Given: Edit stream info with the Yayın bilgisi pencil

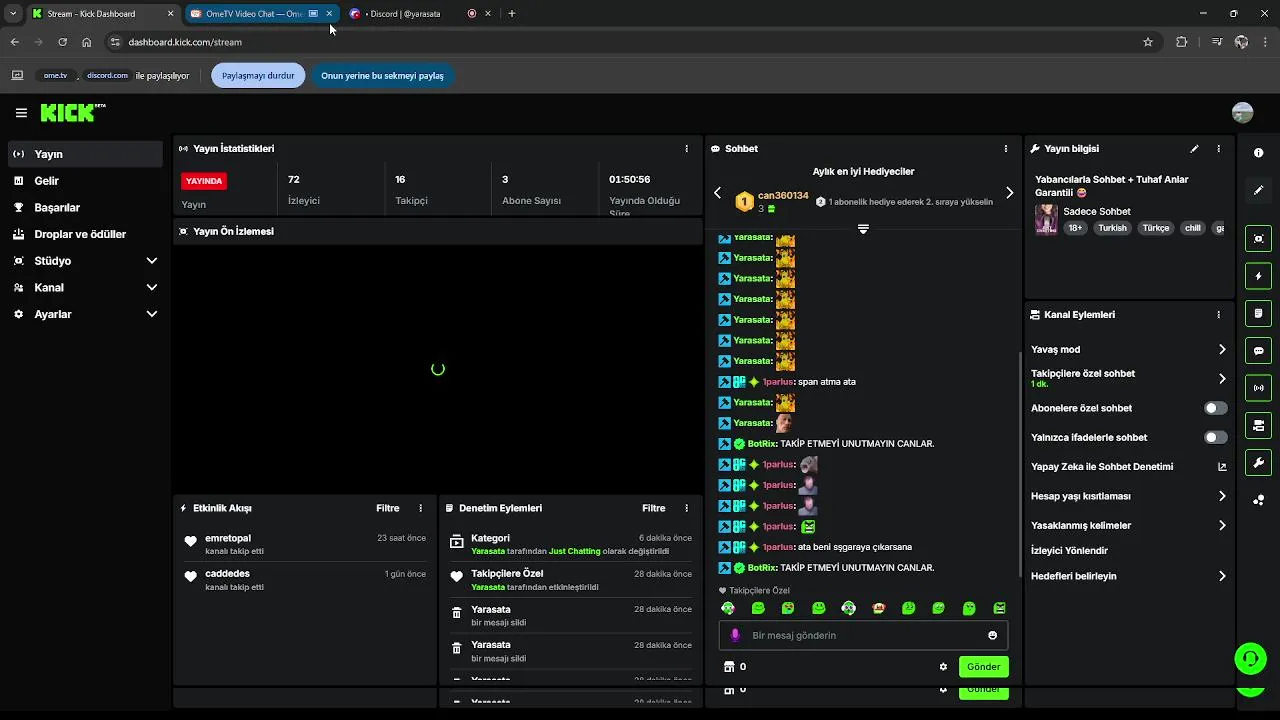Looking at the screenshot, I should tap(1194, 148).
